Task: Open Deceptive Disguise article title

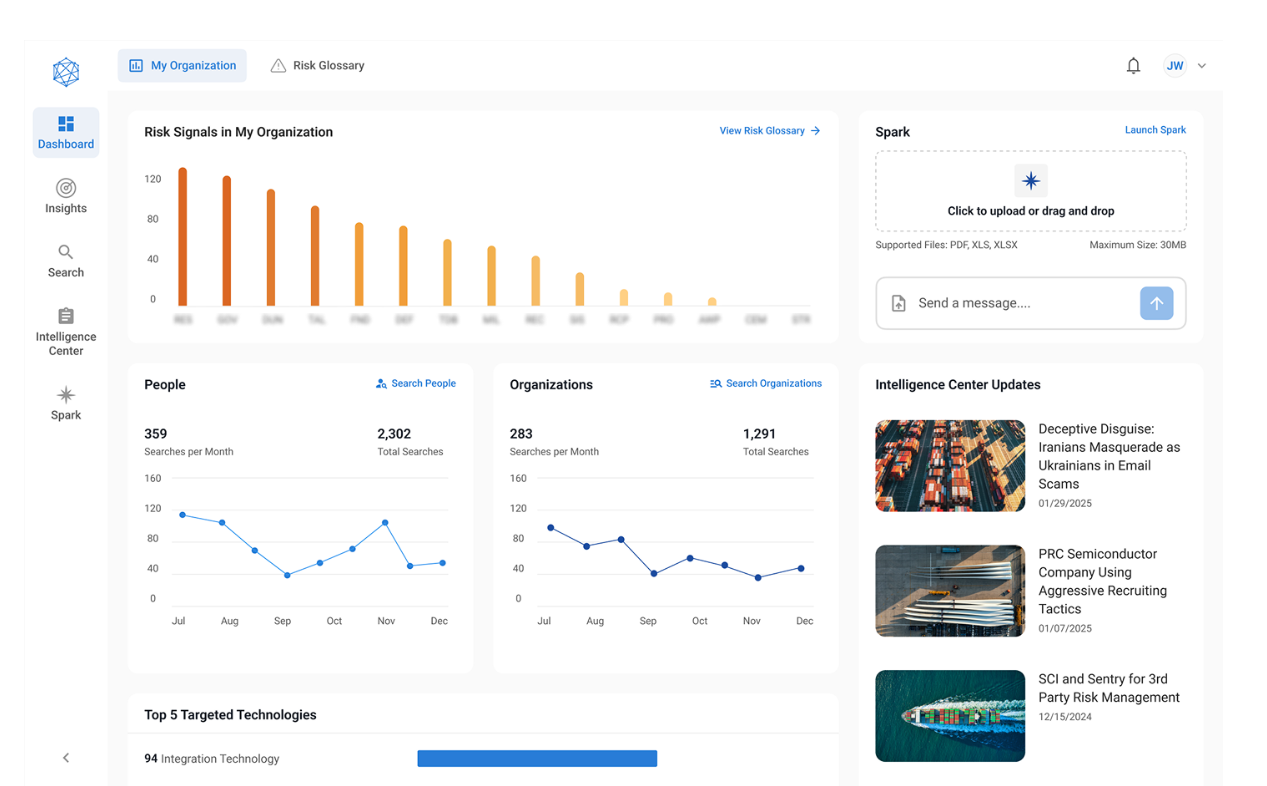Action: pyautogui.click(x=1109, y=456)
